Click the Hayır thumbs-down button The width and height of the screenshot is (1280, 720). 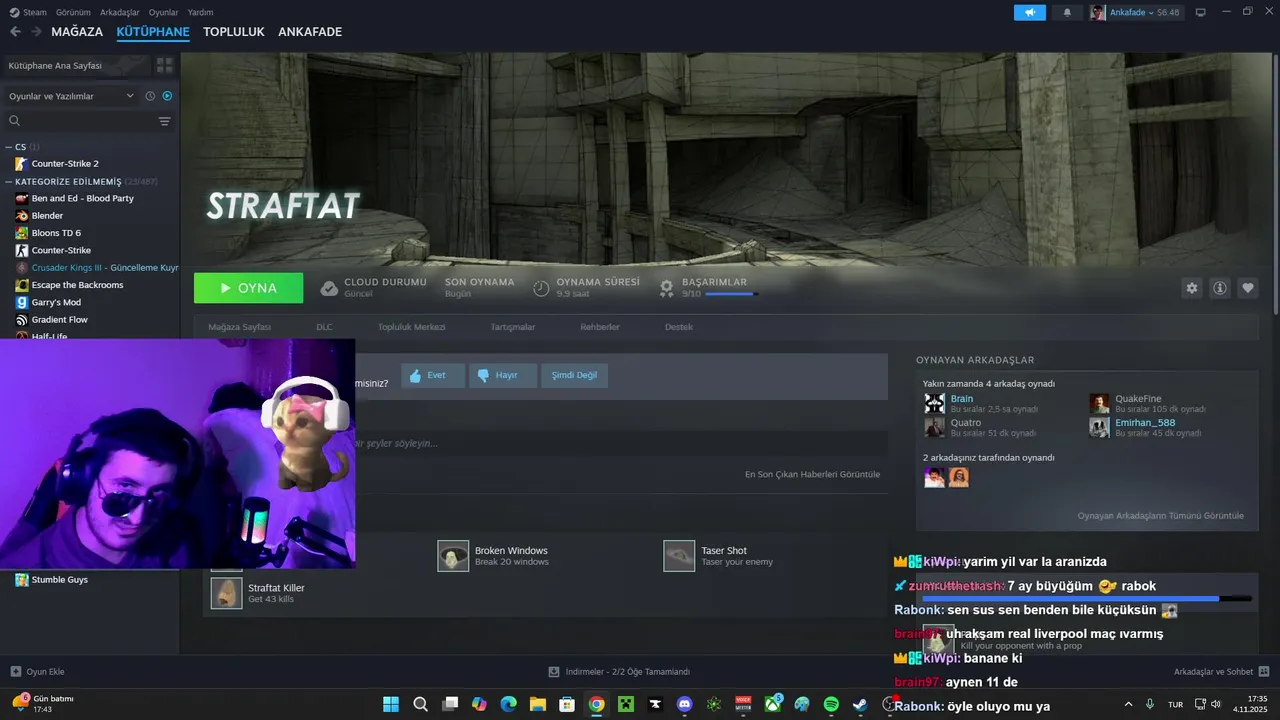(x=504, y=375)
